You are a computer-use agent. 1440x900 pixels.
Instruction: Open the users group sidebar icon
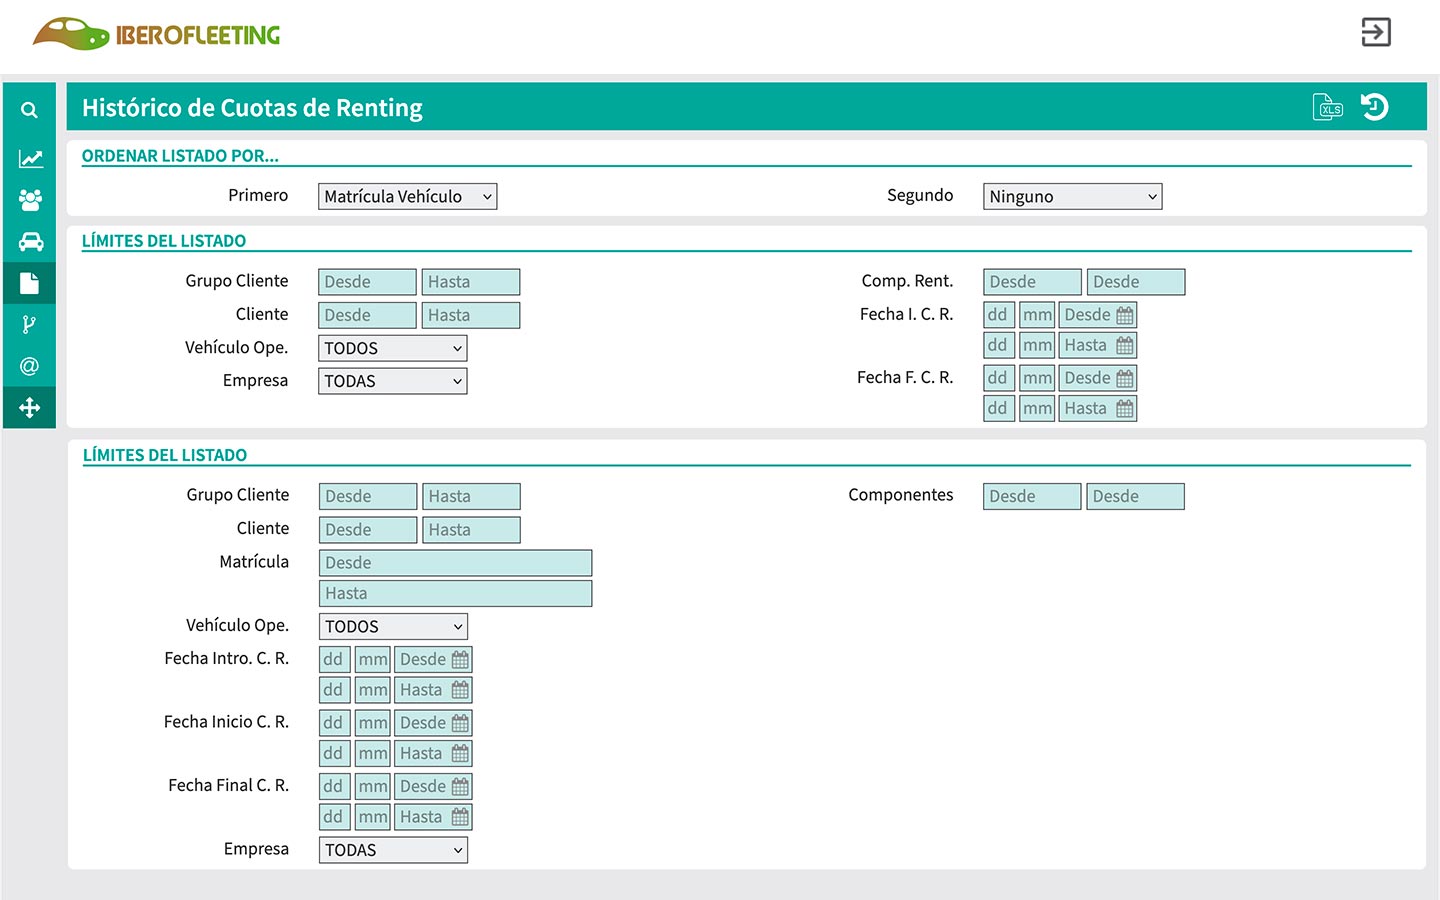pos(29,200)
